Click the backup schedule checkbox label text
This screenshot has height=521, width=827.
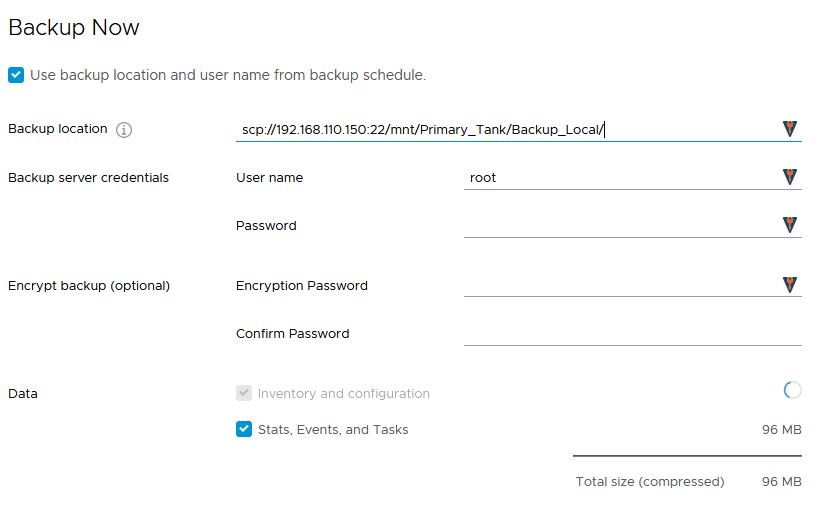tap(228, 75)
